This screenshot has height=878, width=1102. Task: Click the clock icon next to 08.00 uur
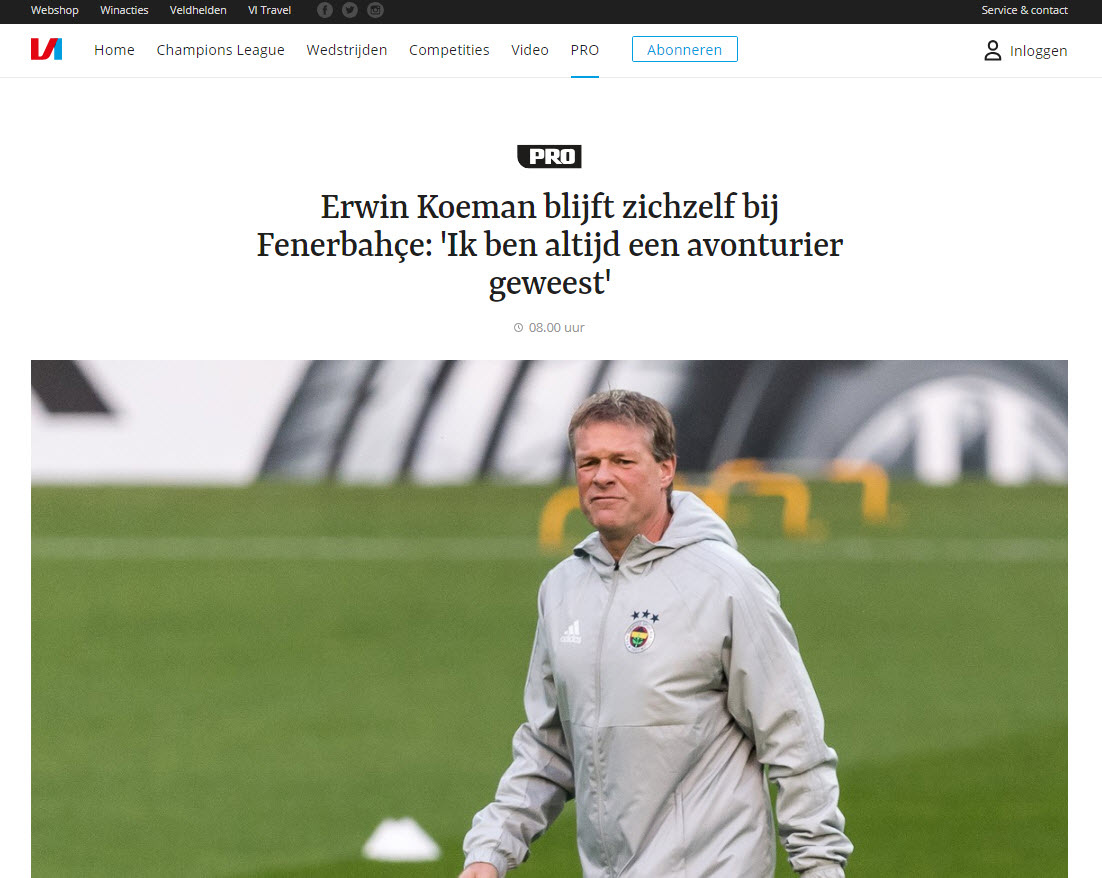(x=518, y=328)
